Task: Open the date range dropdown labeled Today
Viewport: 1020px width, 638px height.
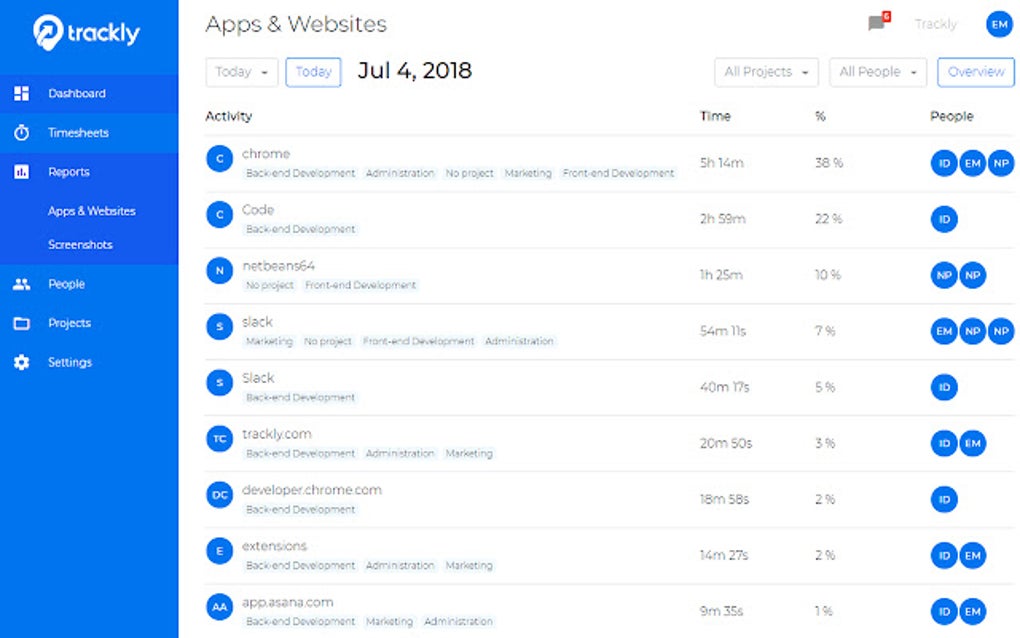Action: coord(241,72)
